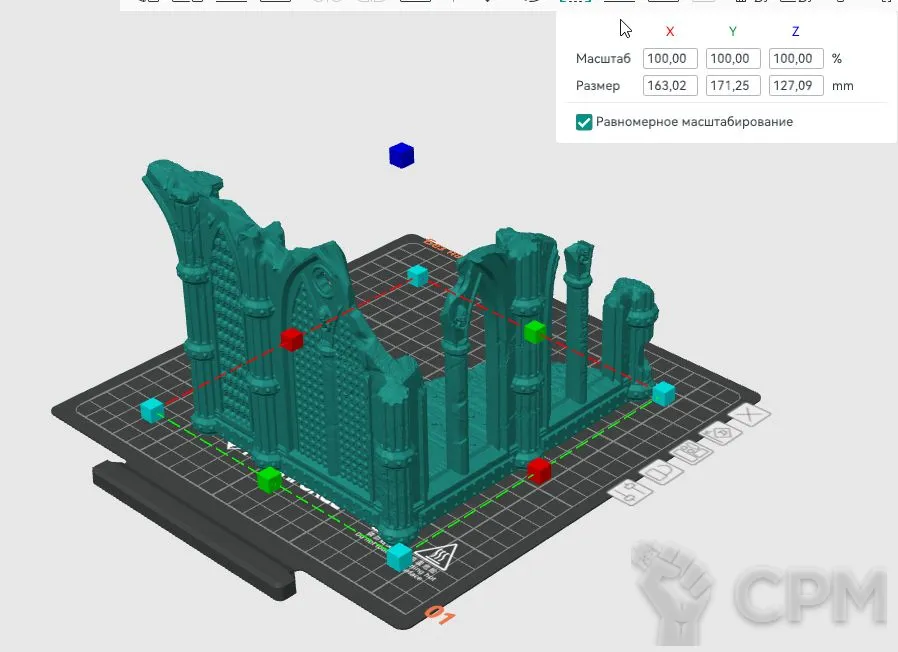Viewport: 898px width, 652px height.
Task: Focus the Размер Y field showing 171,25
Action: point(733,86)
